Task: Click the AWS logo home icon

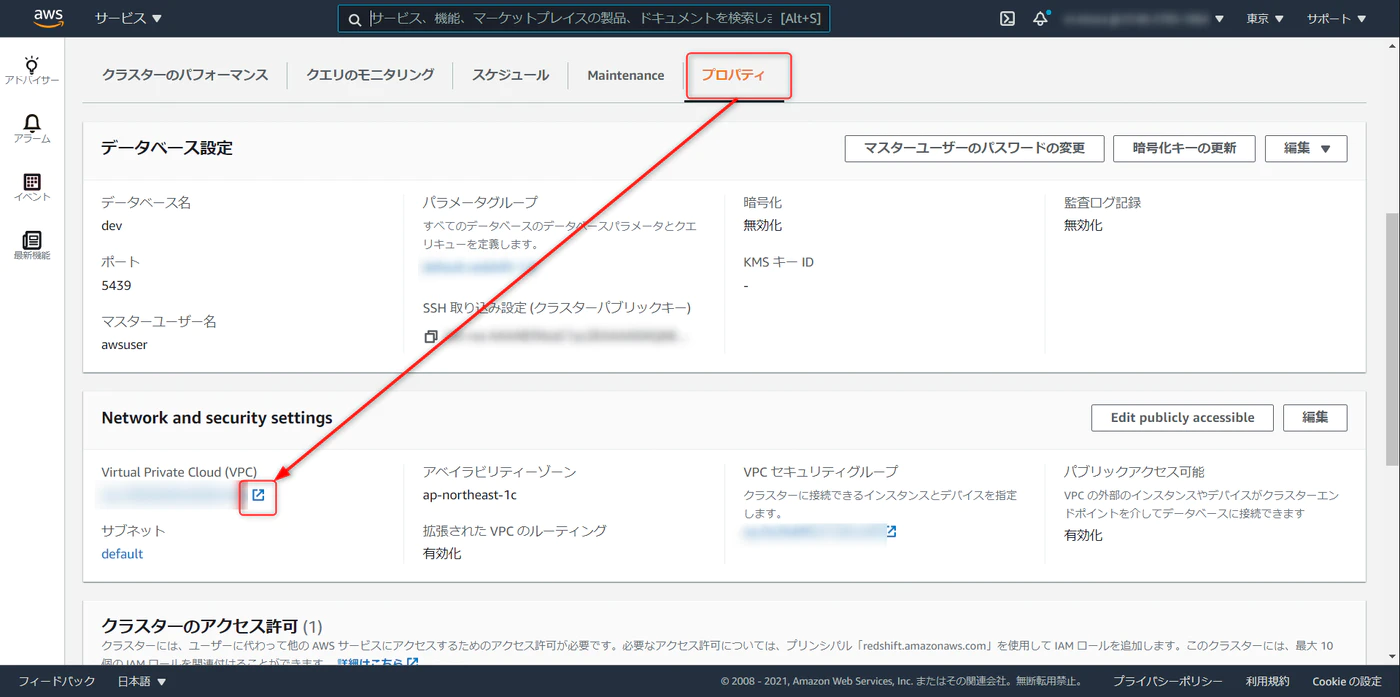Action: tap(49, 18)
